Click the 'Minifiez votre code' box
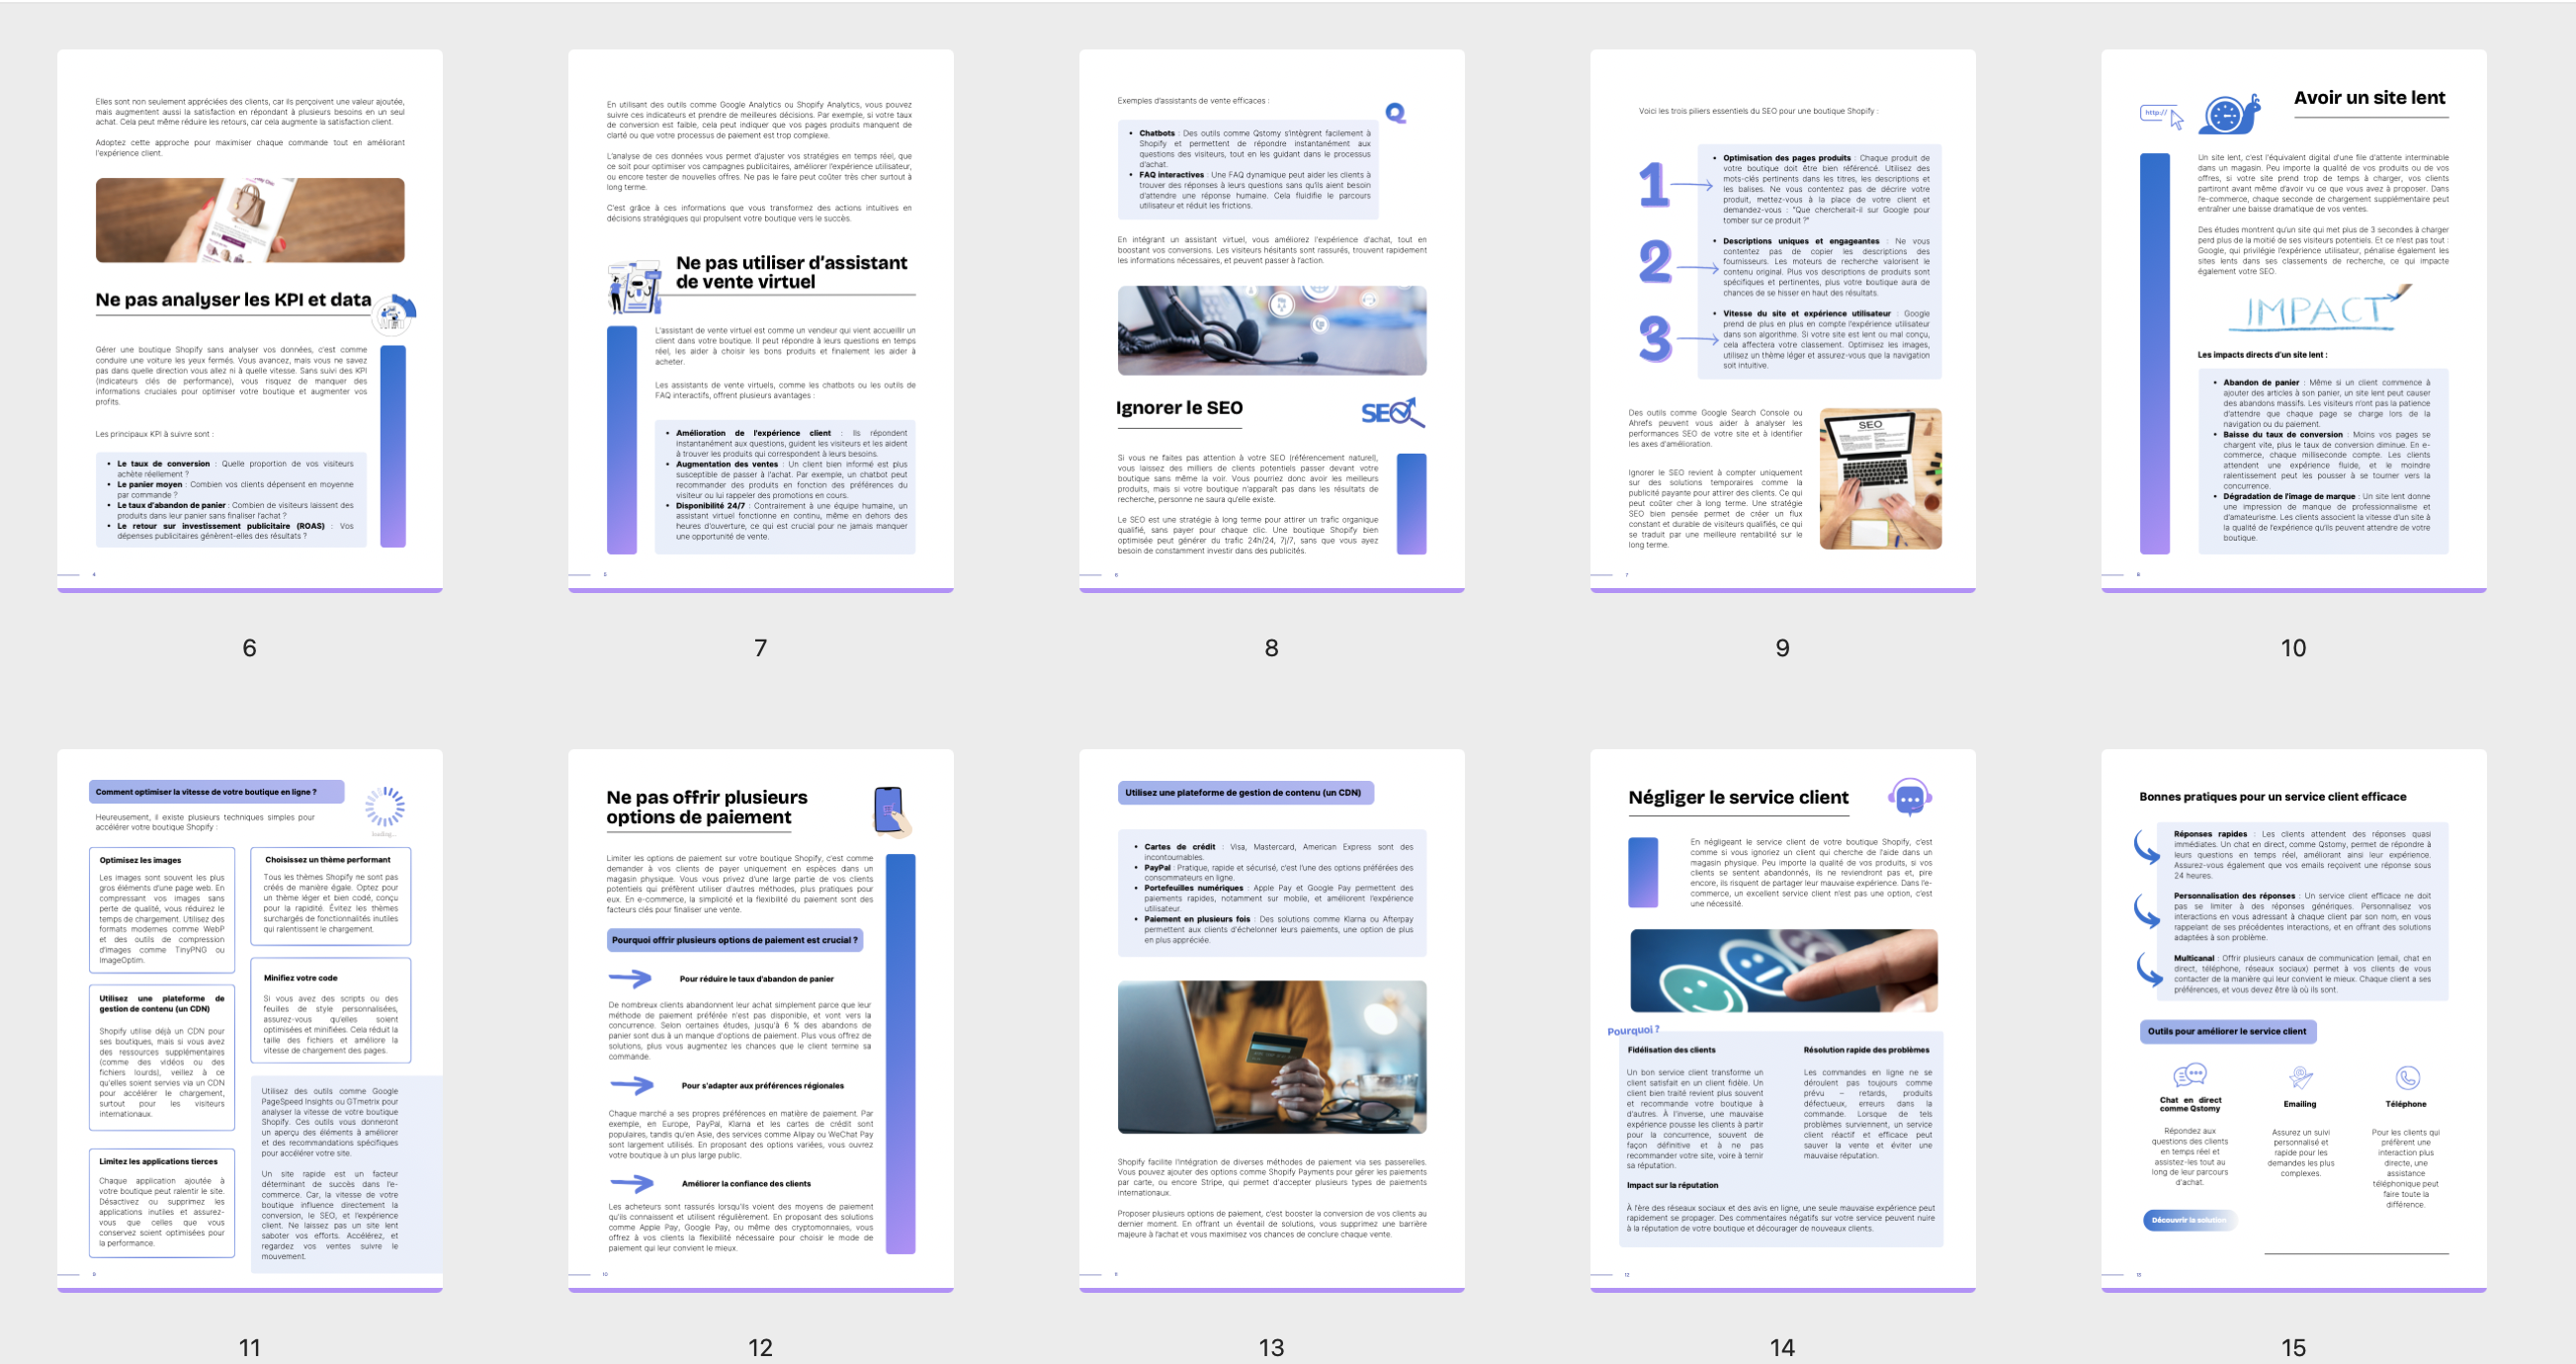The width and height of the screenshot is (2576, 1364). (330, 1010)
